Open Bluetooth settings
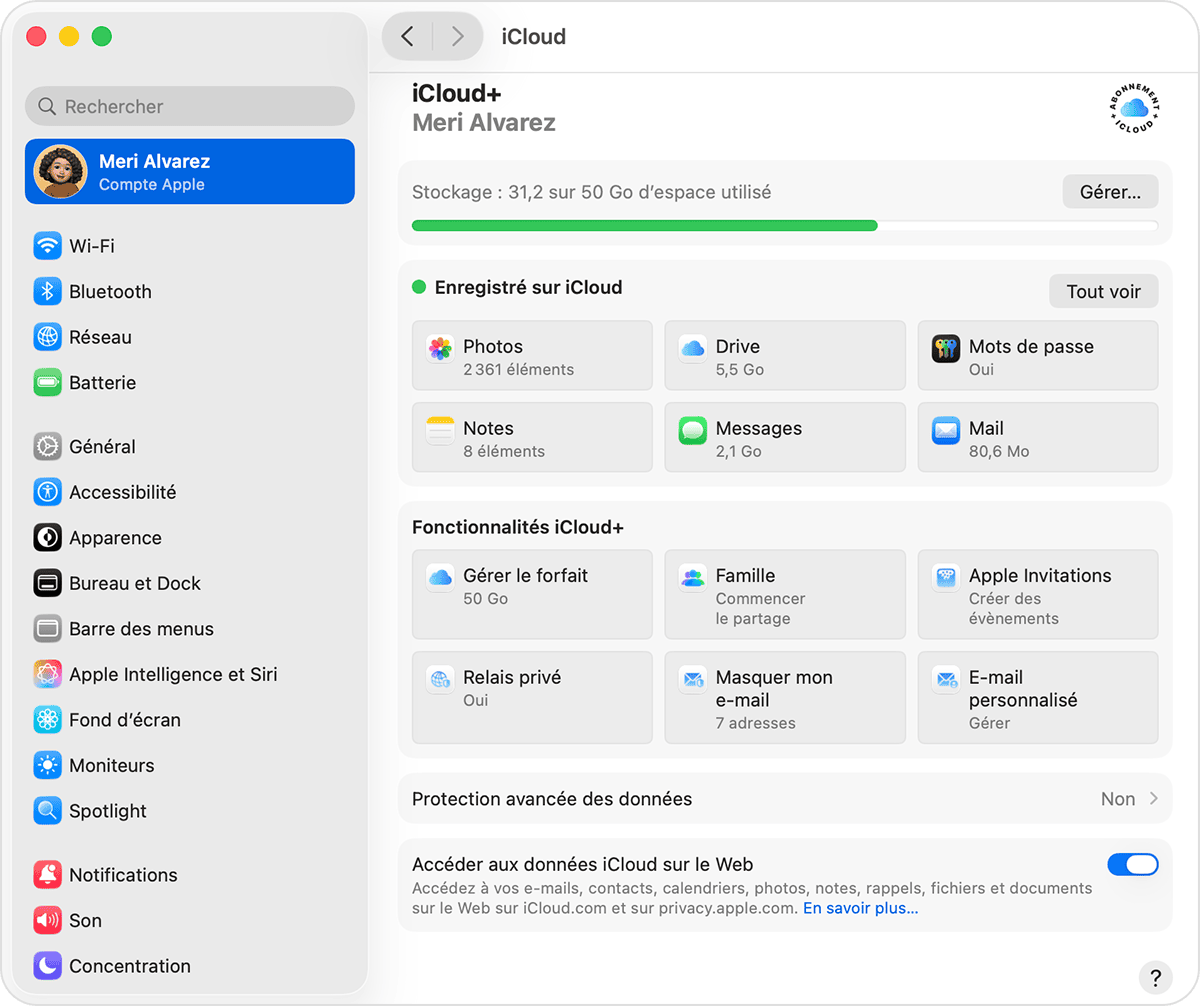Screen dimensions: 1200x1006 click(110, 291)
